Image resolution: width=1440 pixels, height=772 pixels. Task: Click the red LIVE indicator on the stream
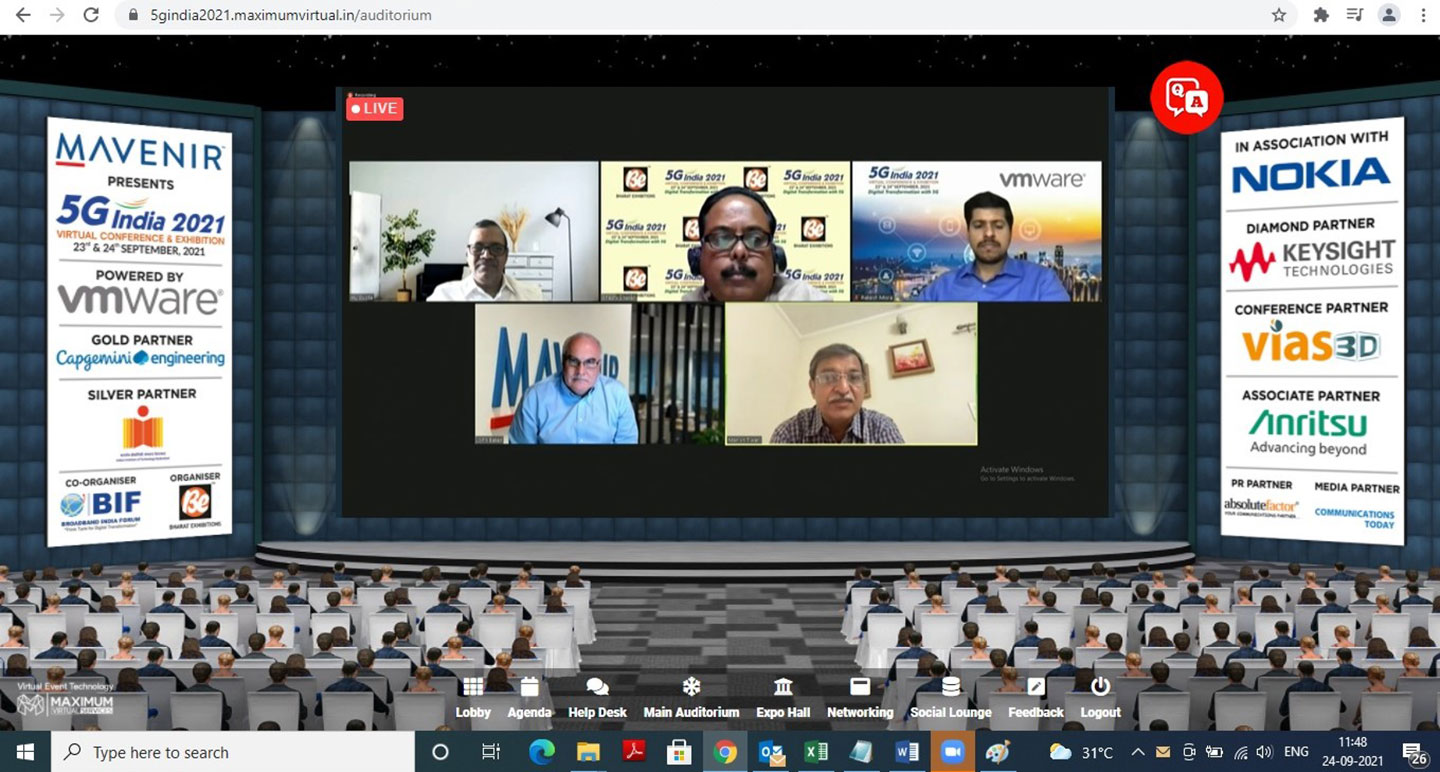point(375,108)
